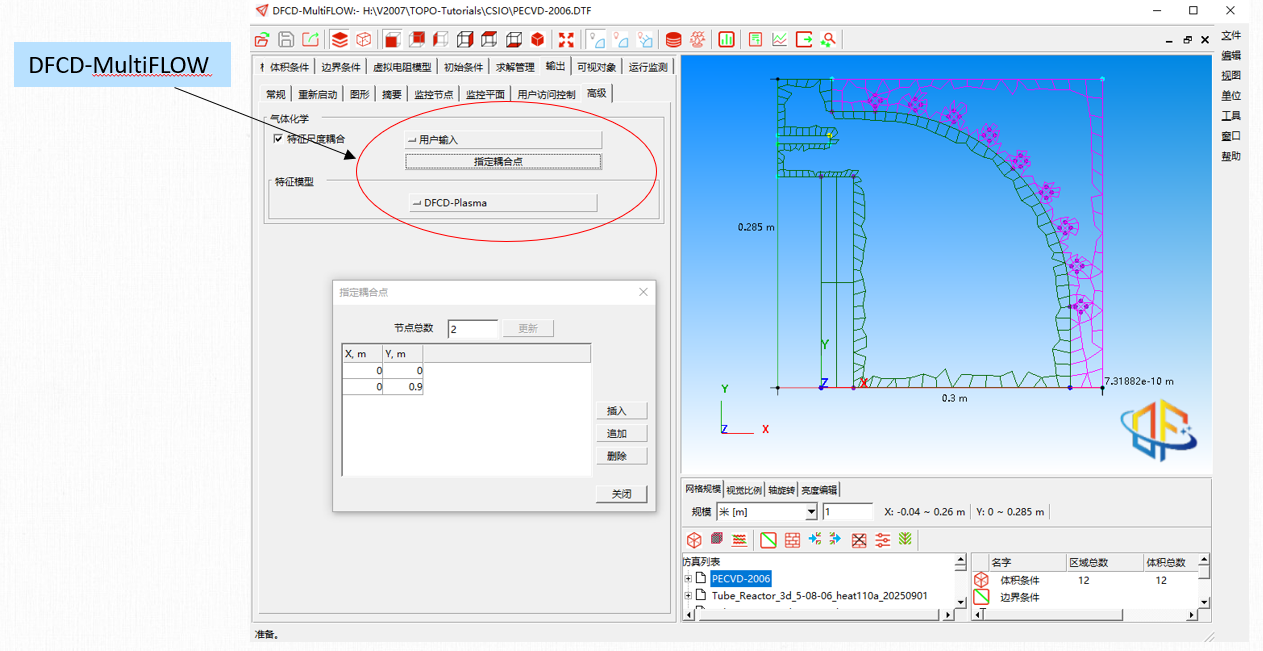
Task: Switch to the 监控节点 tab
Action: (x=433, y=94)
